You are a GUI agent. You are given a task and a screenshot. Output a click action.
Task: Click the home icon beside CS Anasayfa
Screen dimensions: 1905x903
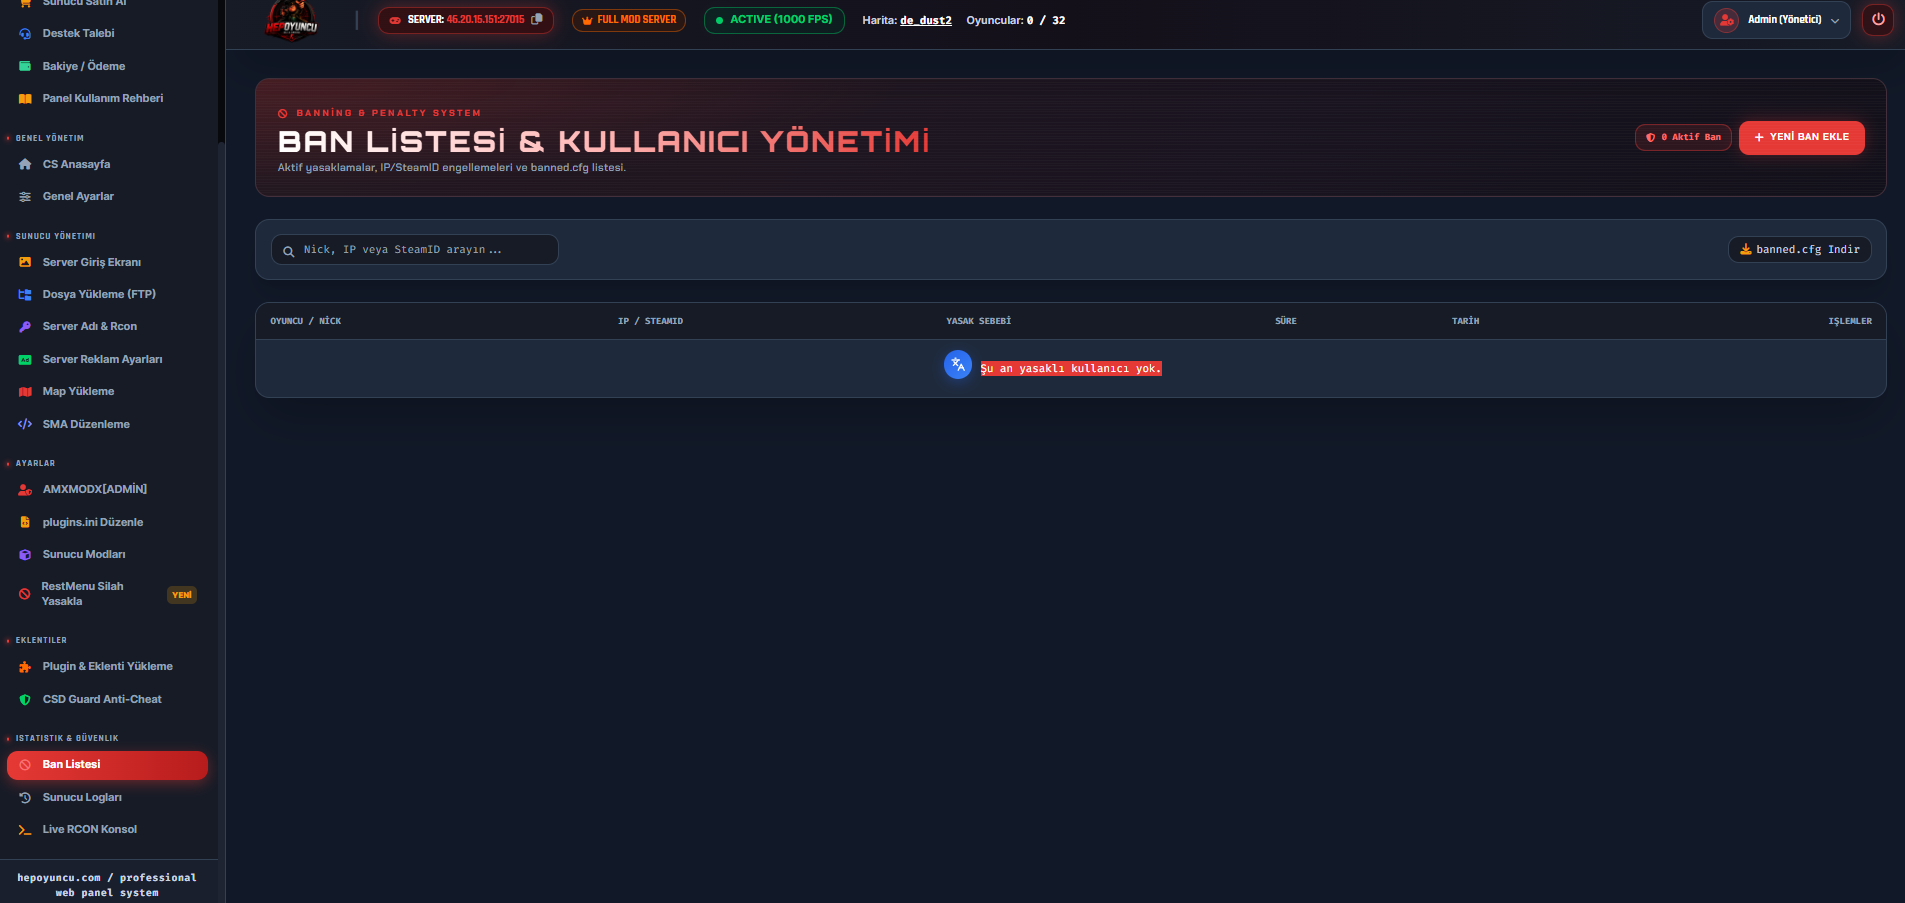click(25, 164)
